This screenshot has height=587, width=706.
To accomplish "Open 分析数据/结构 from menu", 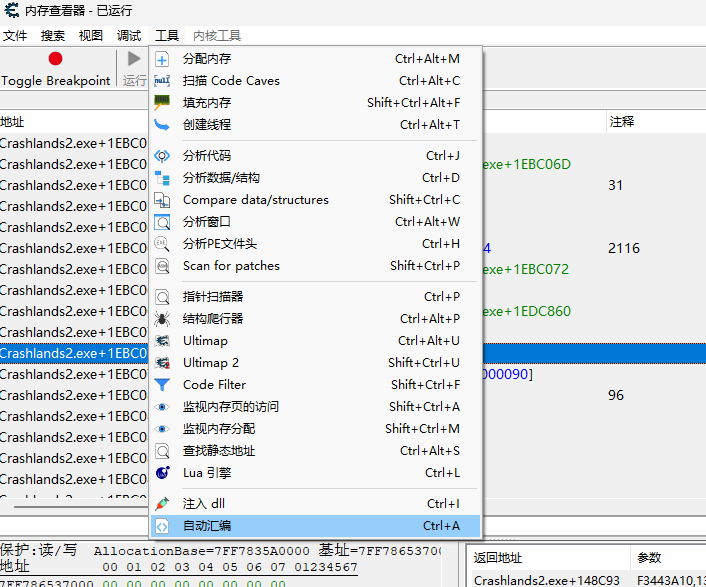I will 316,178.
